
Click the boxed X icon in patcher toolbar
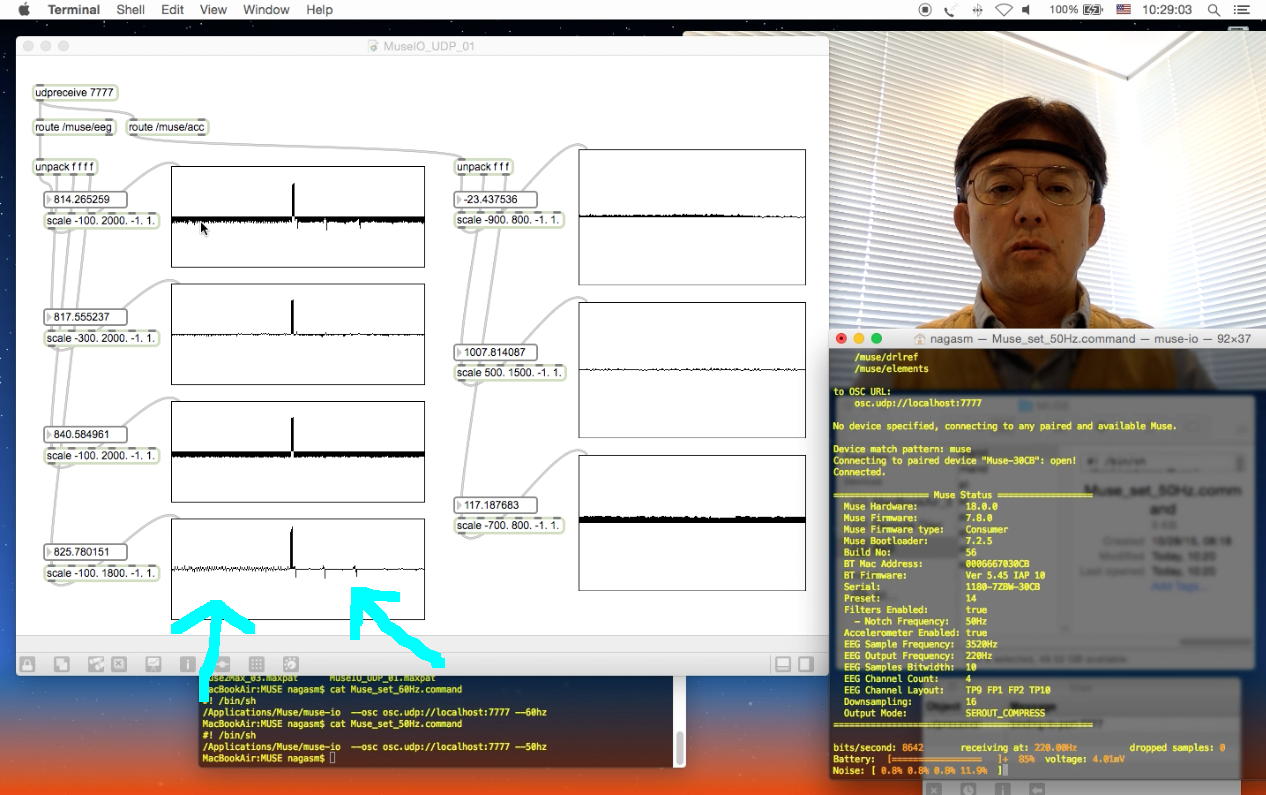(x=119, y=664)
